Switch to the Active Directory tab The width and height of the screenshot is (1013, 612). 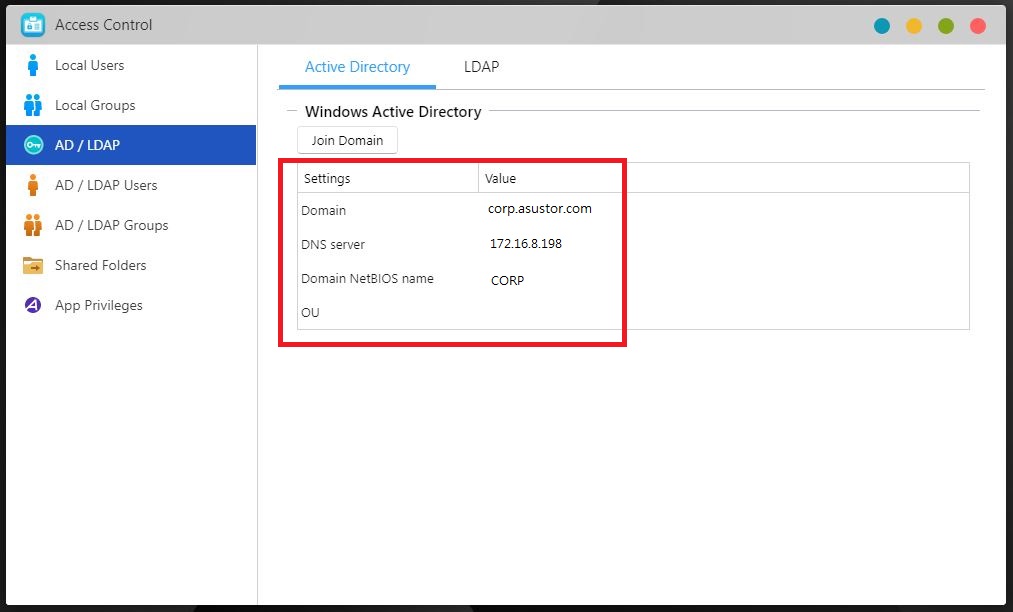point(357,67)
